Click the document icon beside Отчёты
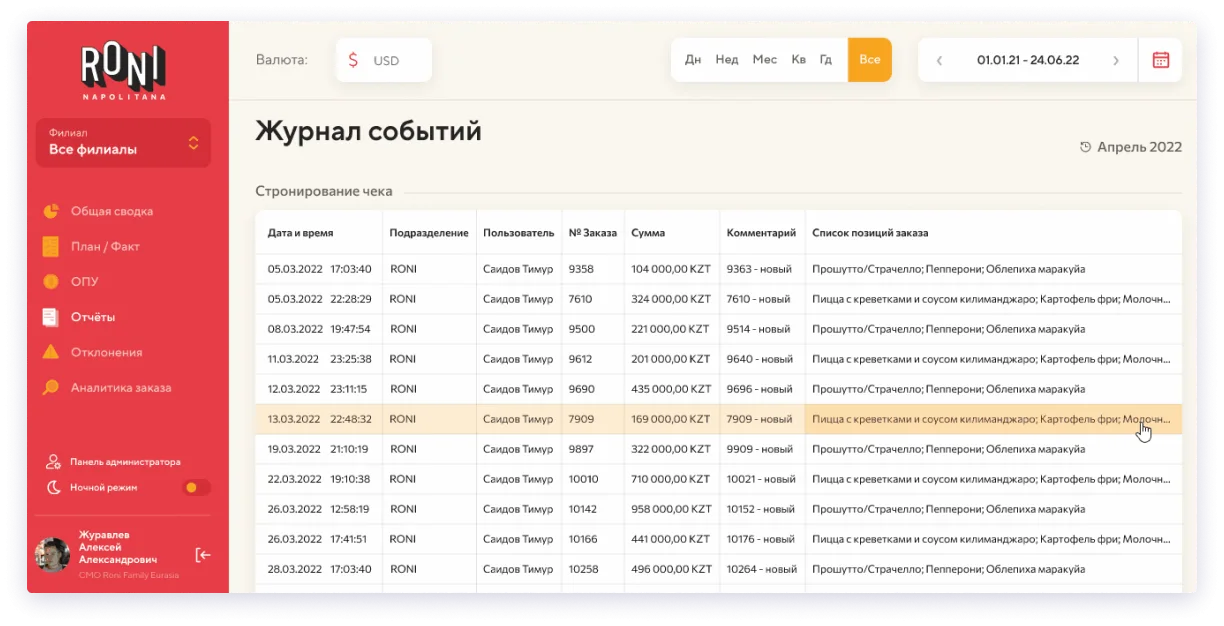 (51, 317)
